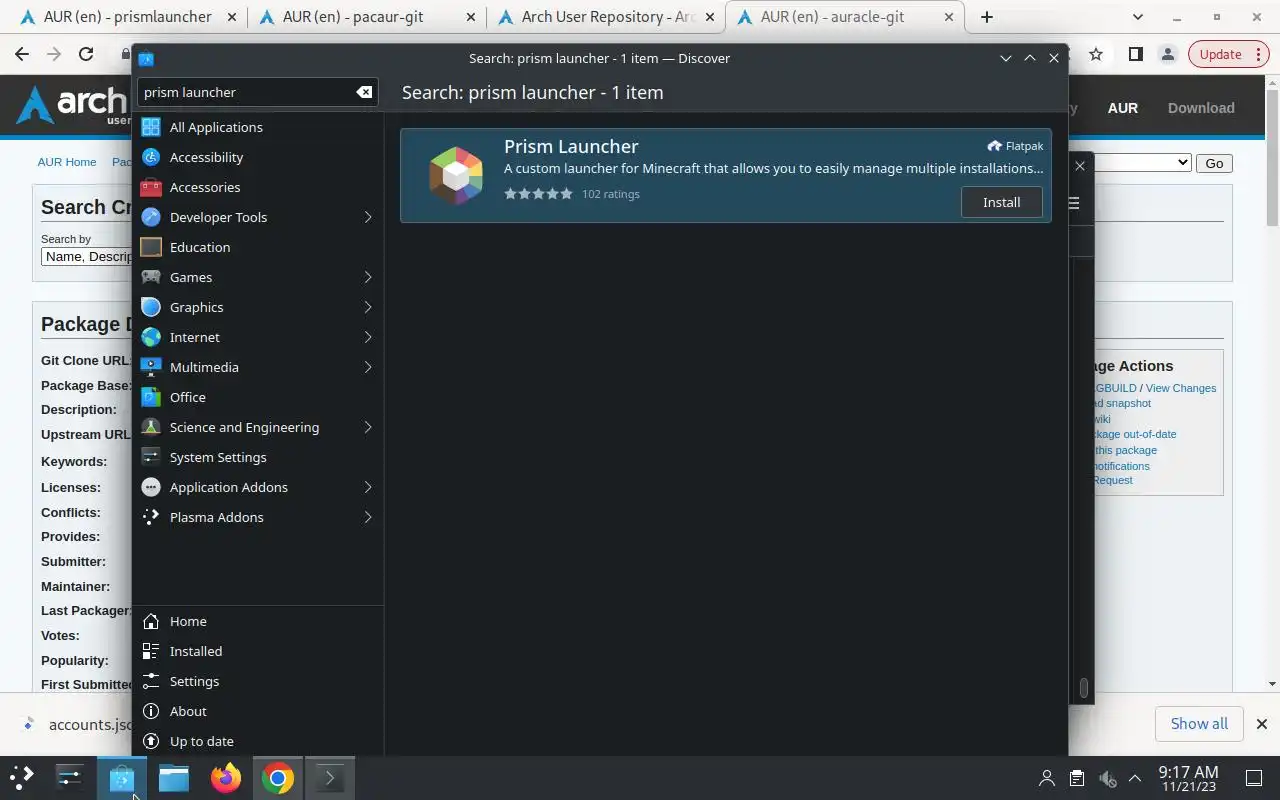
Task: Open Discover from the taskbar
Action: point(122,778)
